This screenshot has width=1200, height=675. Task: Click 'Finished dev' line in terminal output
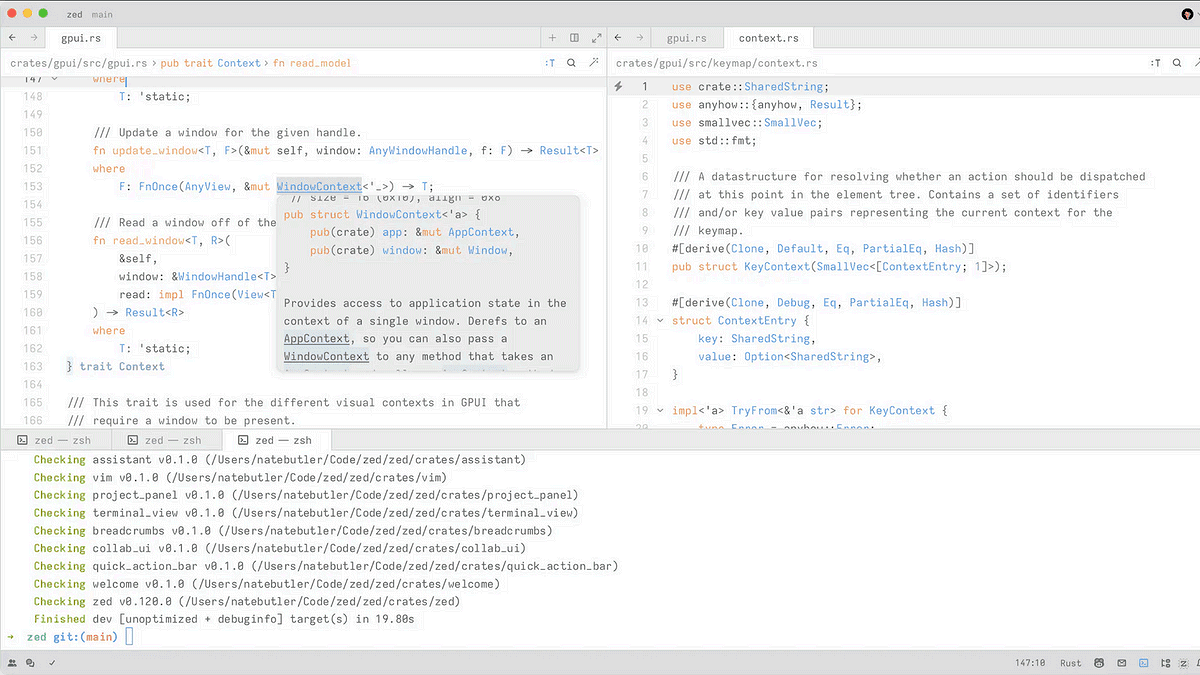[x=224, y=620]
